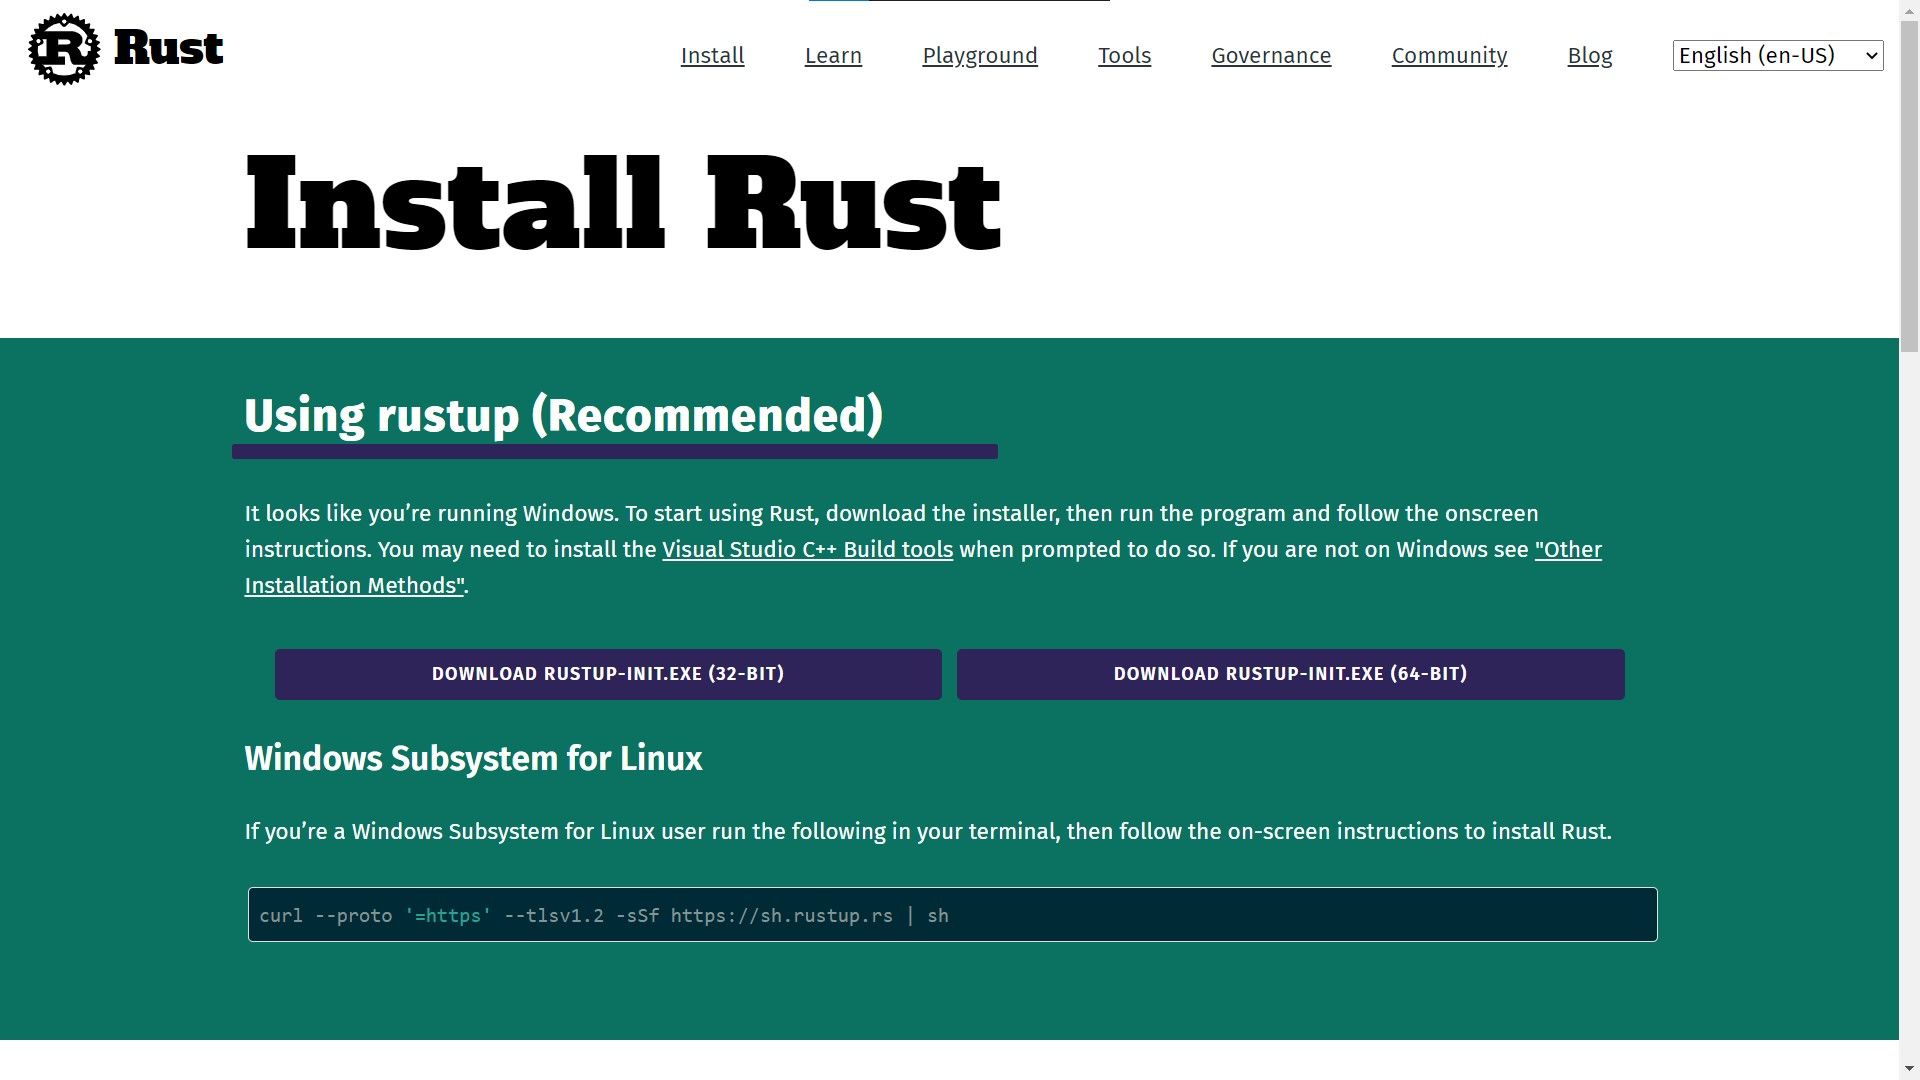The image size is (1920, 1080).
Task: Open the Governance nav link
Action: coord(1271,56)
